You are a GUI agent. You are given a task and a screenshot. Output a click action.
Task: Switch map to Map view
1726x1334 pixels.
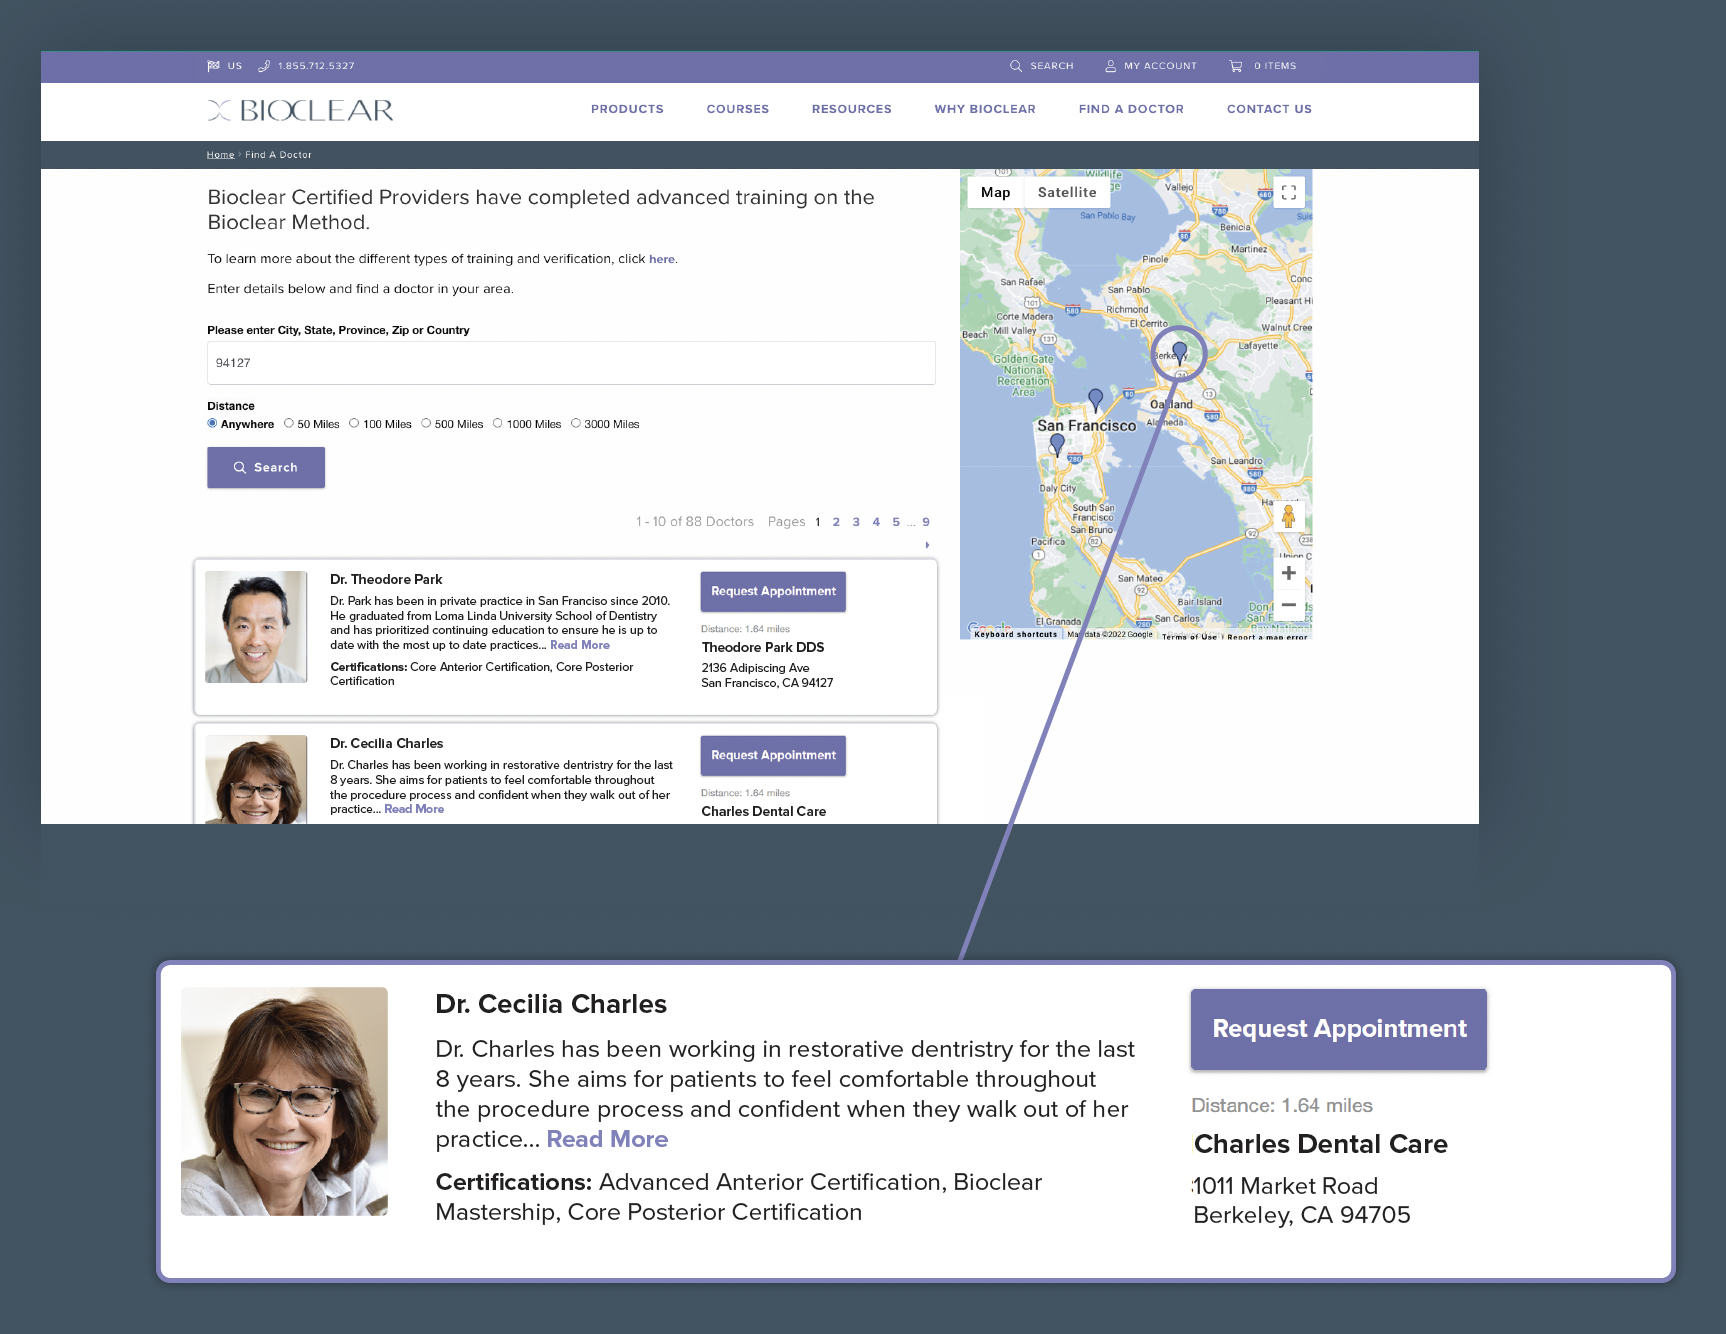pos(996,193)
